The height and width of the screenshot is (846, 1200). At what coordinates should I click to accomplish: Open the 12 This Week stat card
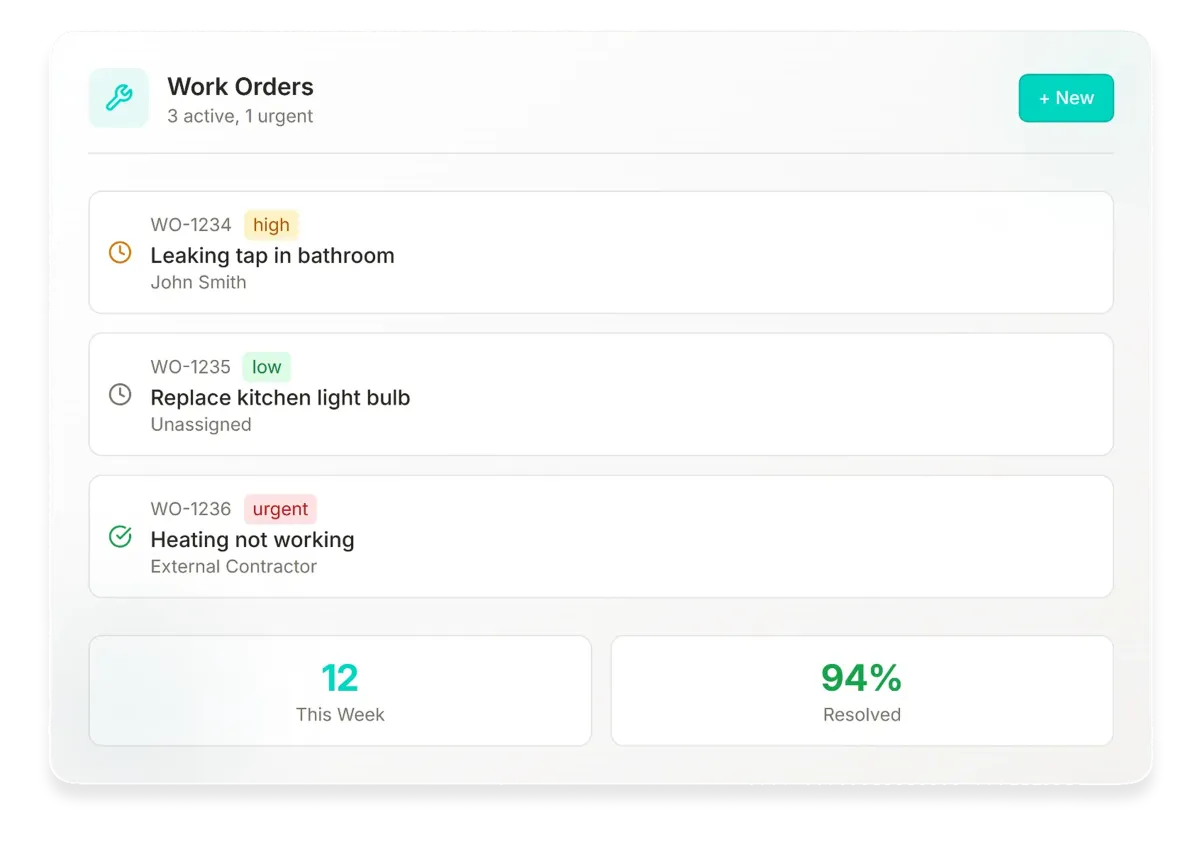coord(340,690)
